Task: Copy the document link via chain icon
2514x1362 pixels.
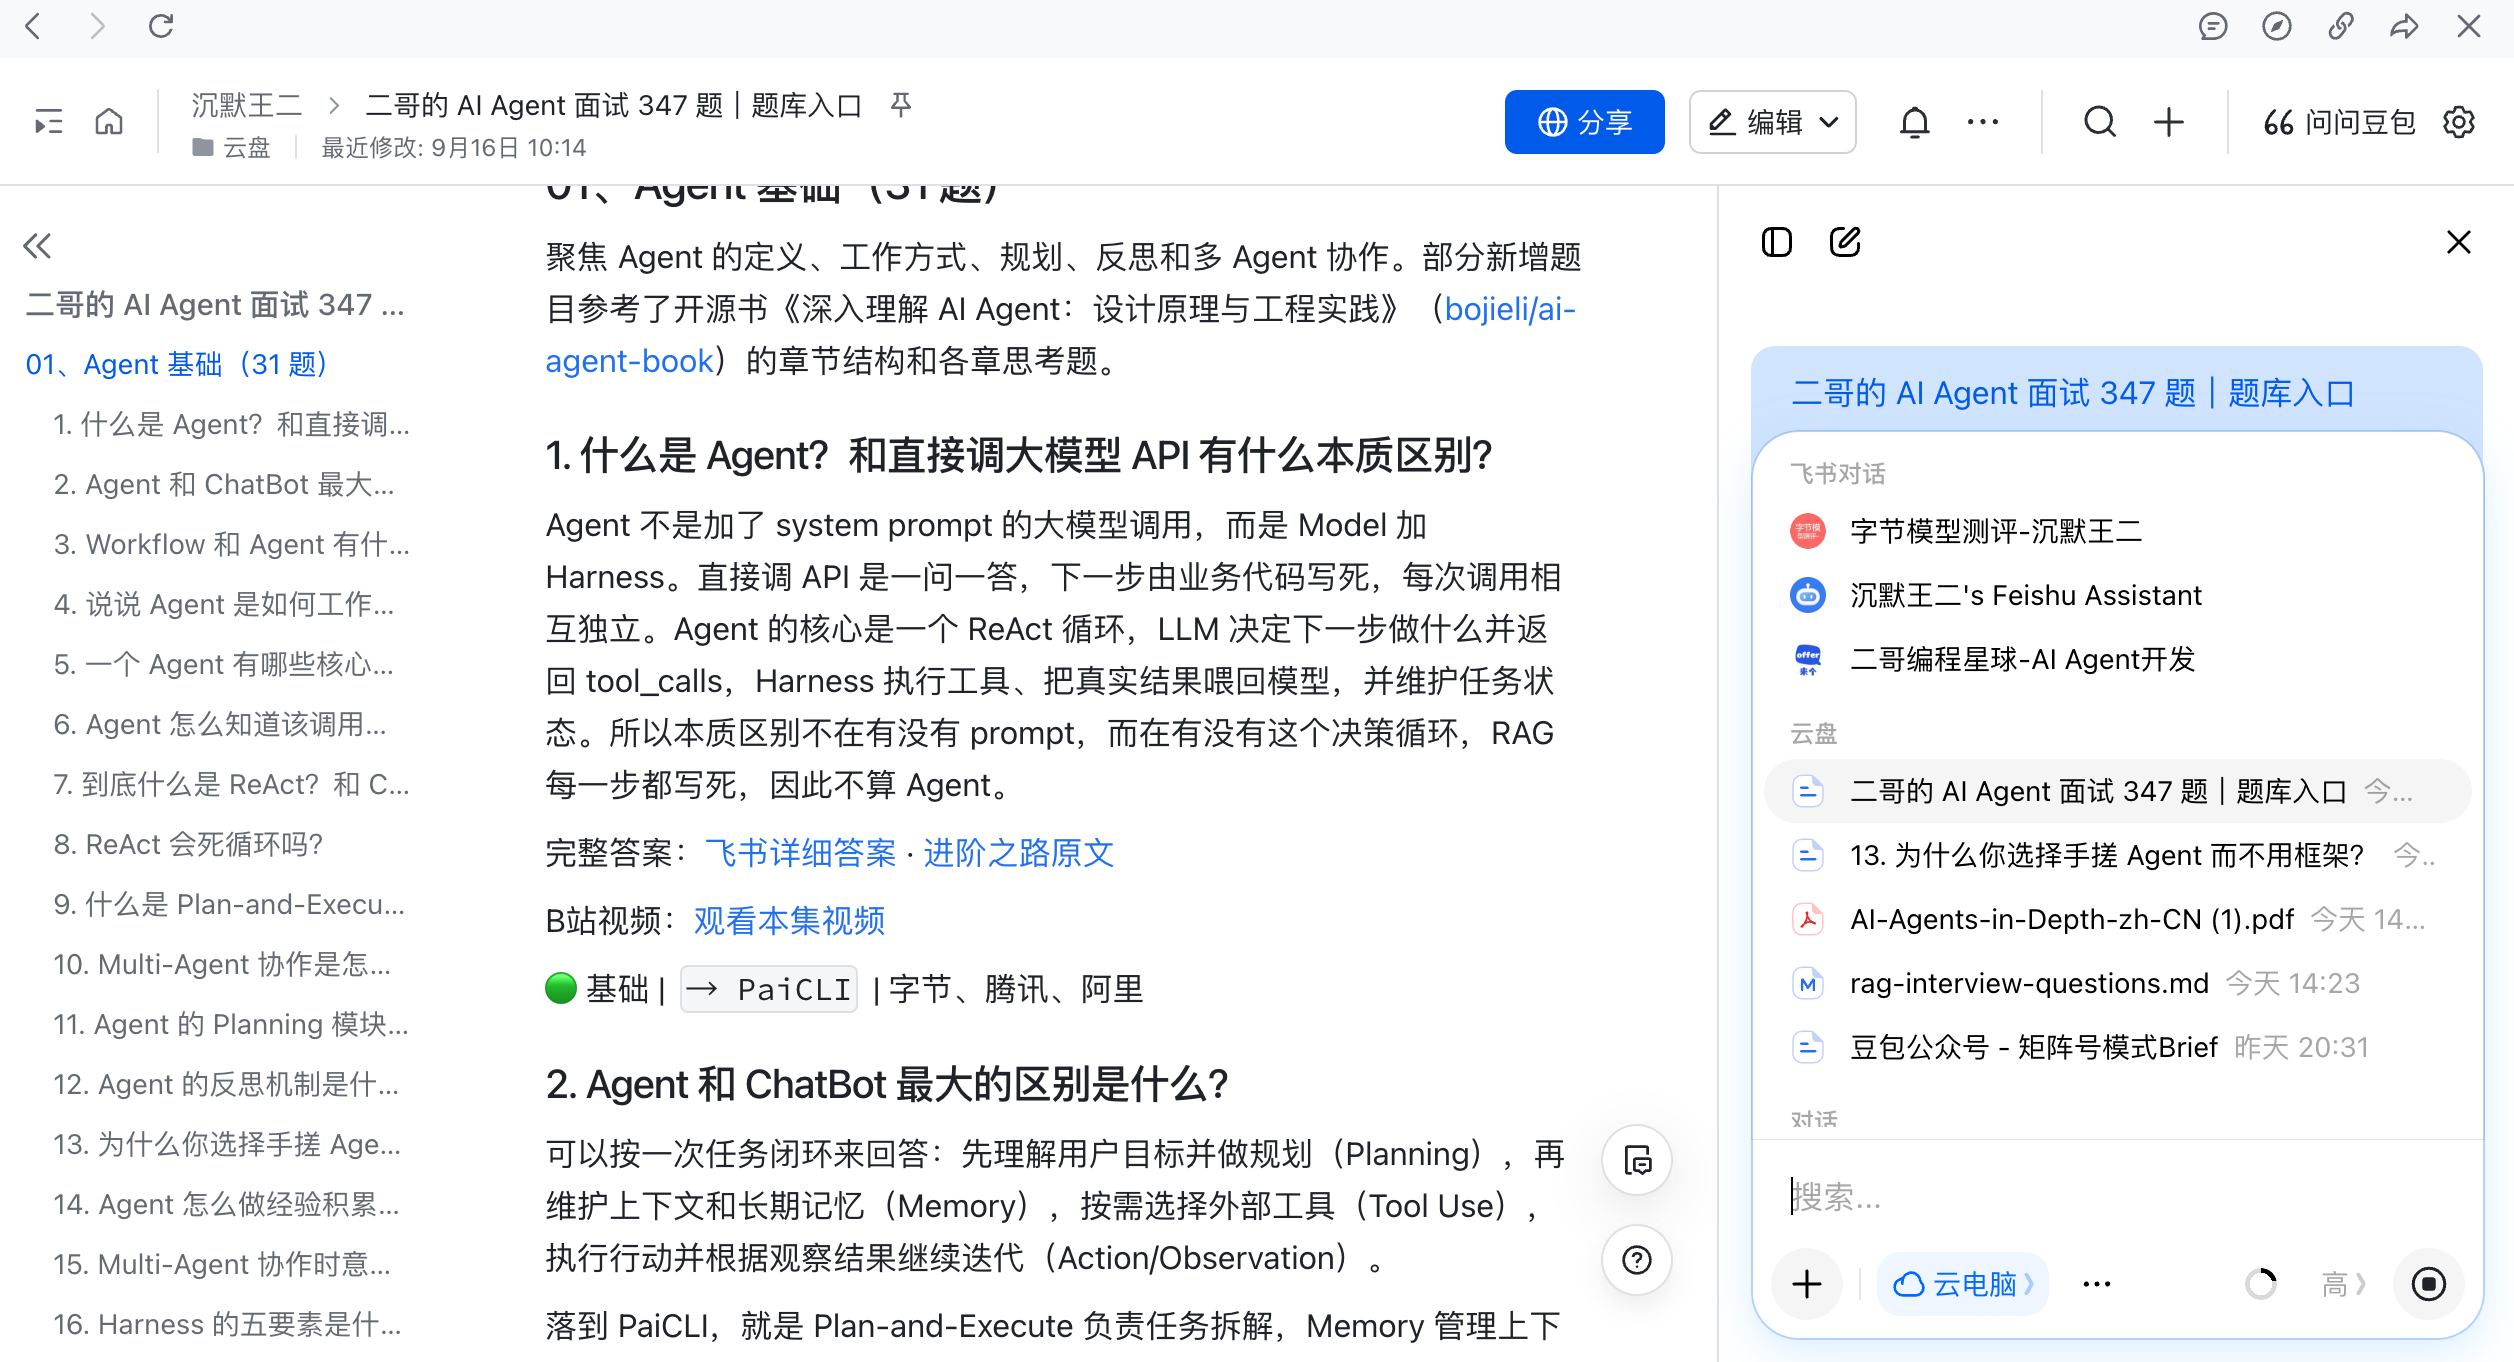Action: click(2340, 26)
